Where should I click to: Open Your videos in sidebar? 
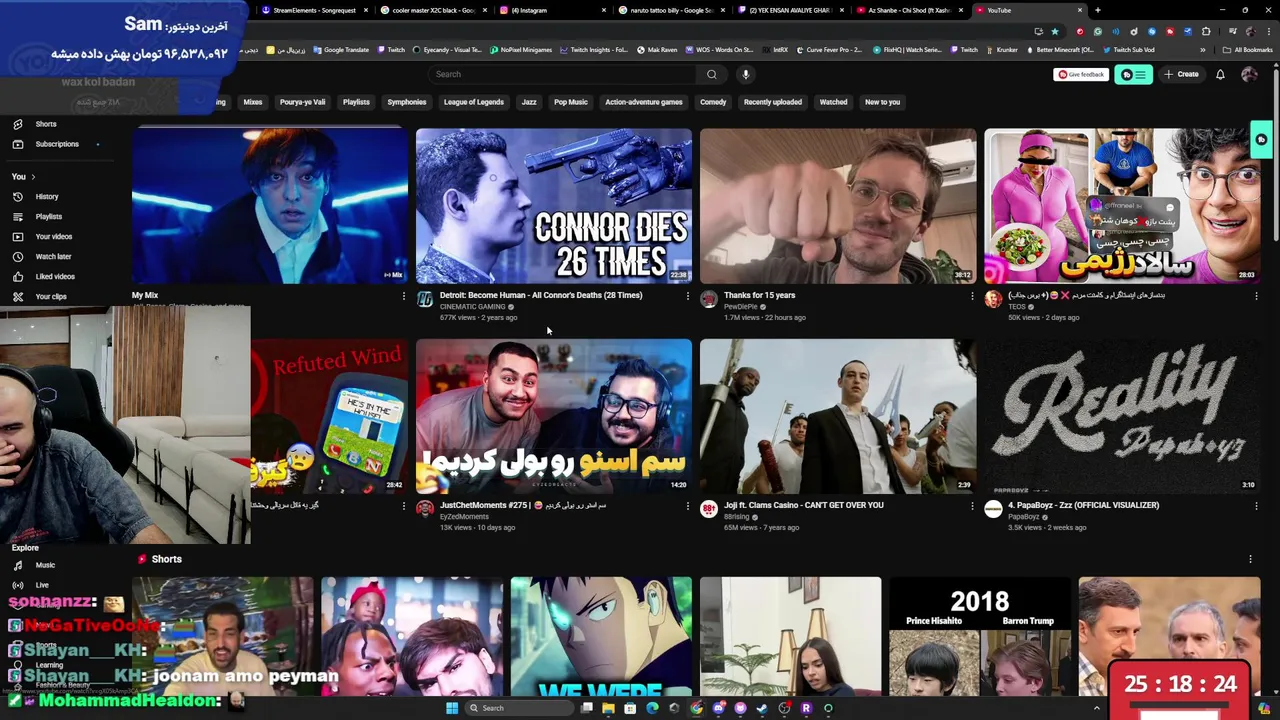53,236
